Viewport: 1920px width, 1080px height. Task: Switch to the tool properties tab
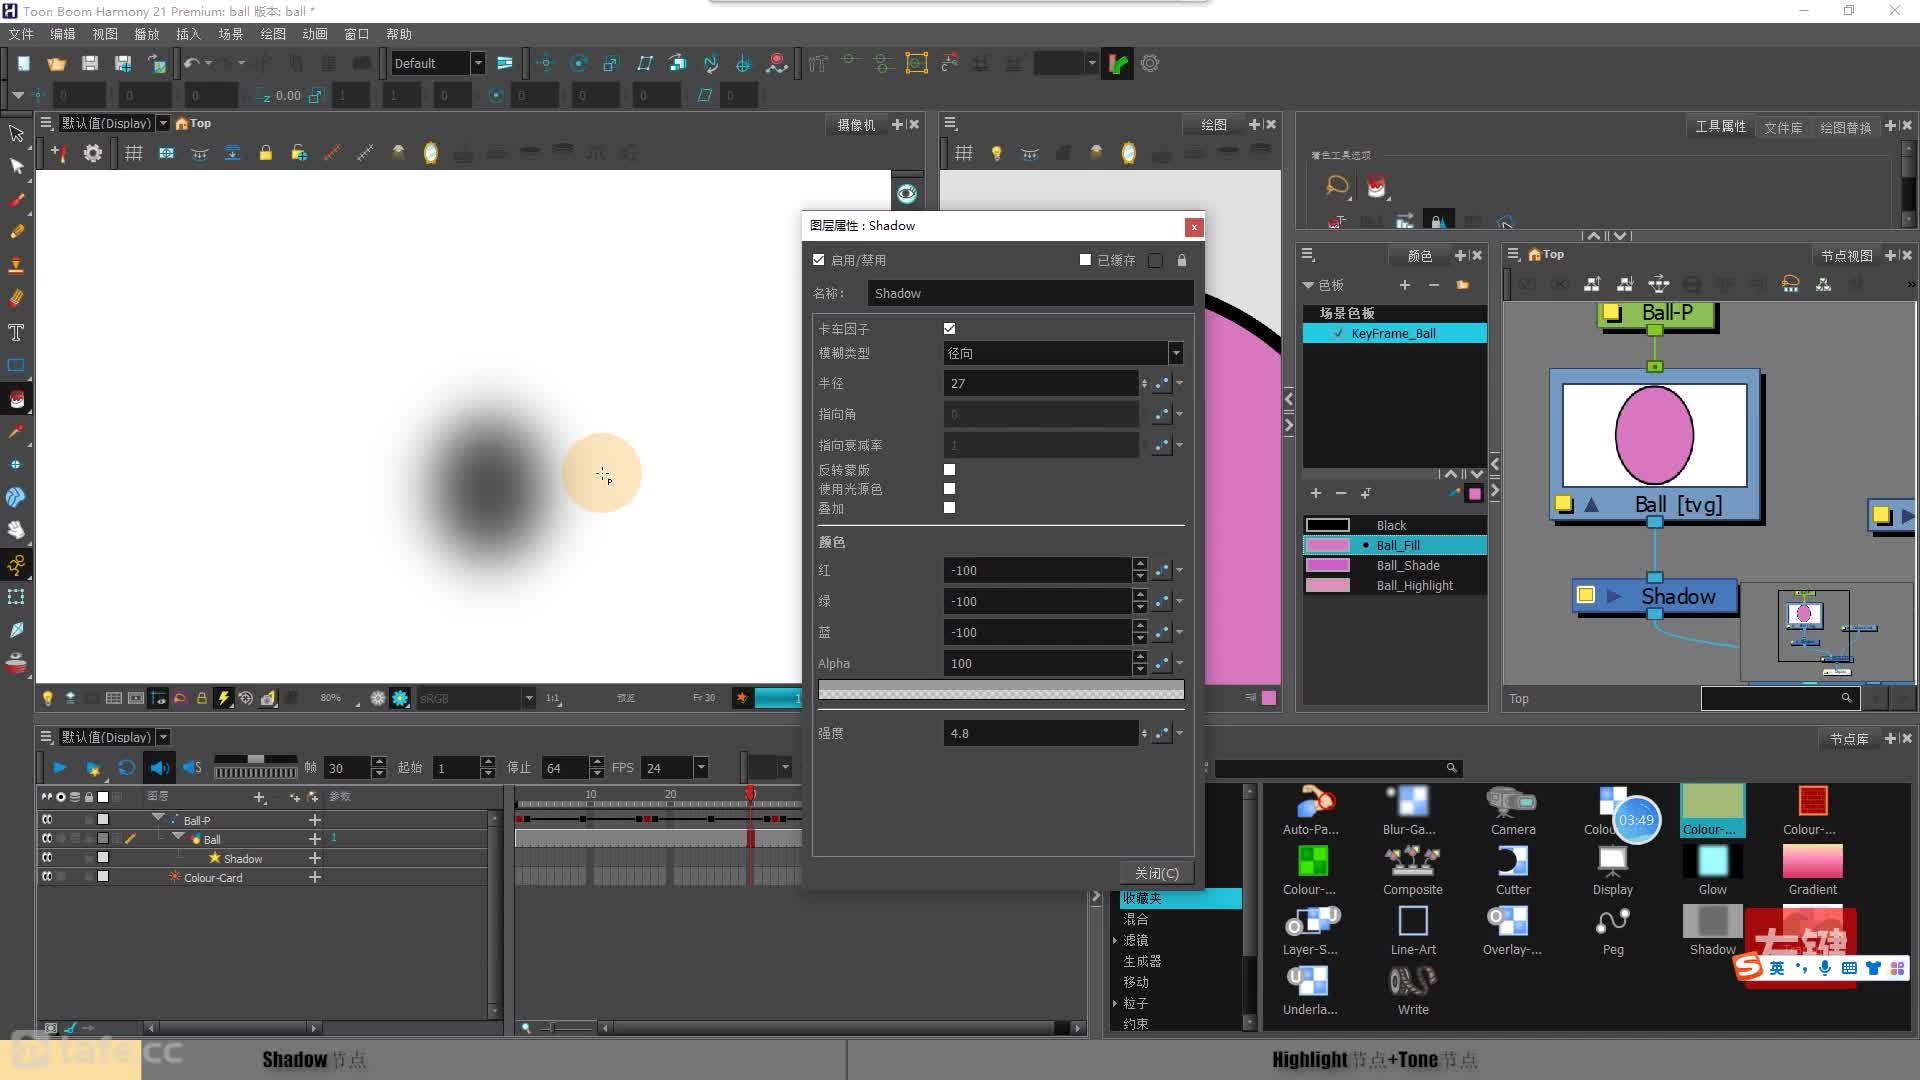click(1720, 127)
